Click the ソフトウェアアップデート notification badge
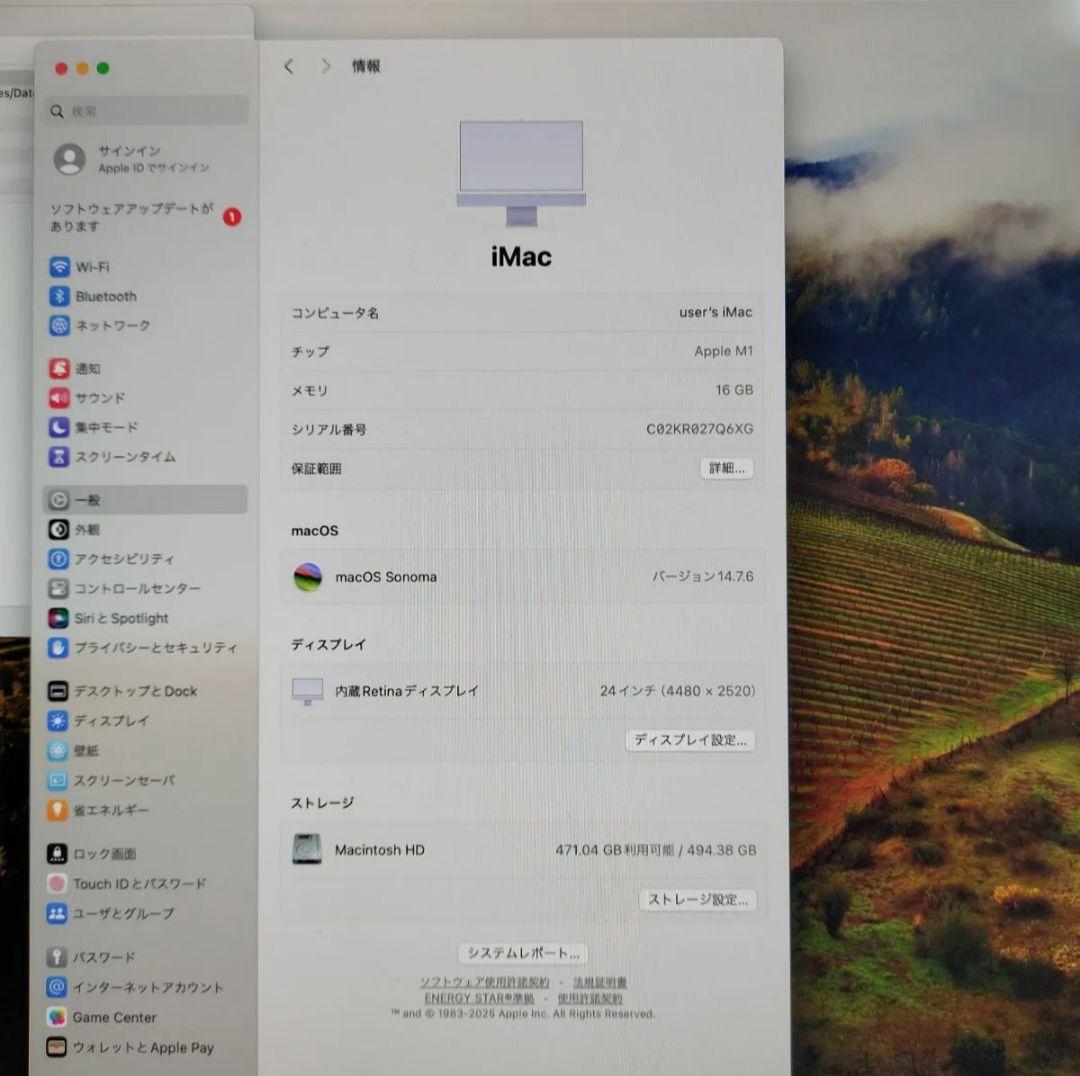This screenshot has height=1076, width=1080. coord(232,217)
